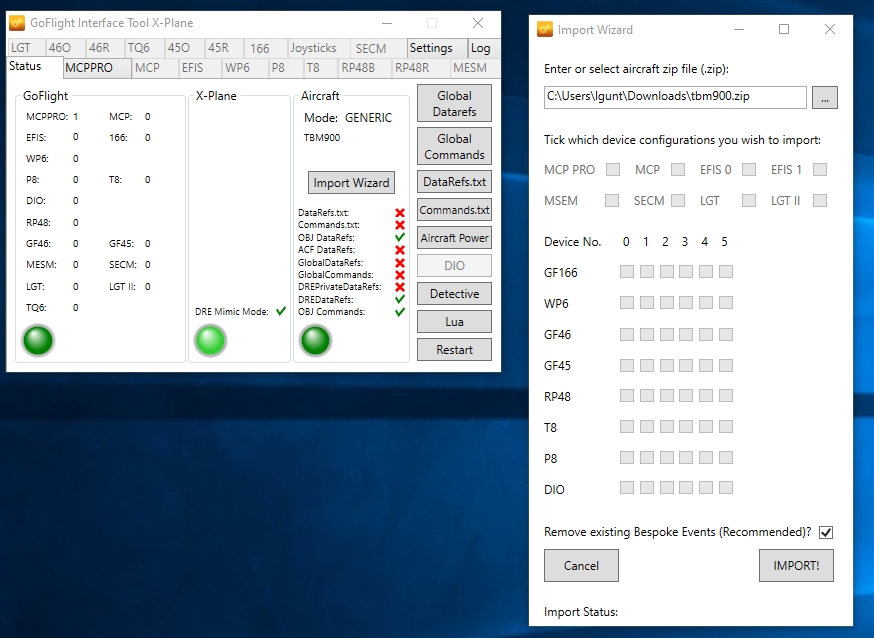The height and width of the screenshot is (638, 874).
Task: Click the GoFlight Interface Tool title icon
Action: coord(17,23)
